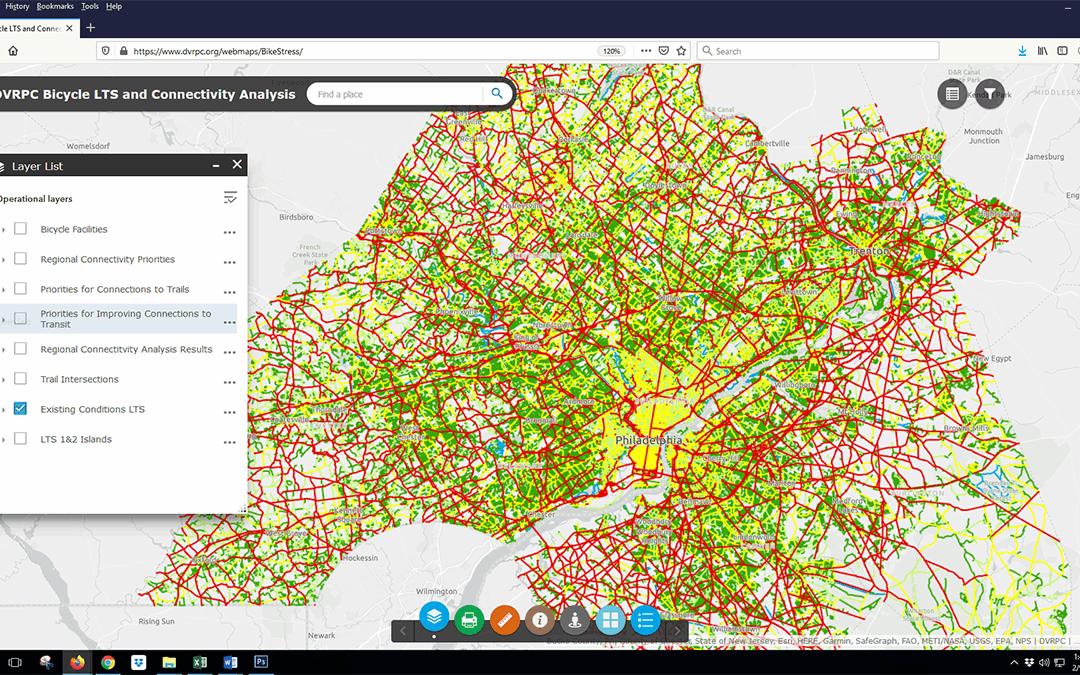Check the LTS 1&2 Islands layer
This screenshot has width=1080, height=675.
(20, 439)
